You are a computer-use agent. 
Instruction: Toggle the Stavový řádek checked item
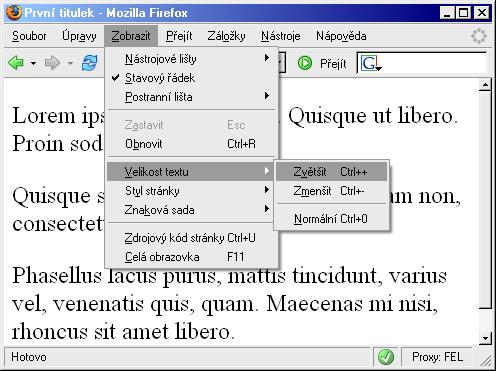[x=191, y=78]
